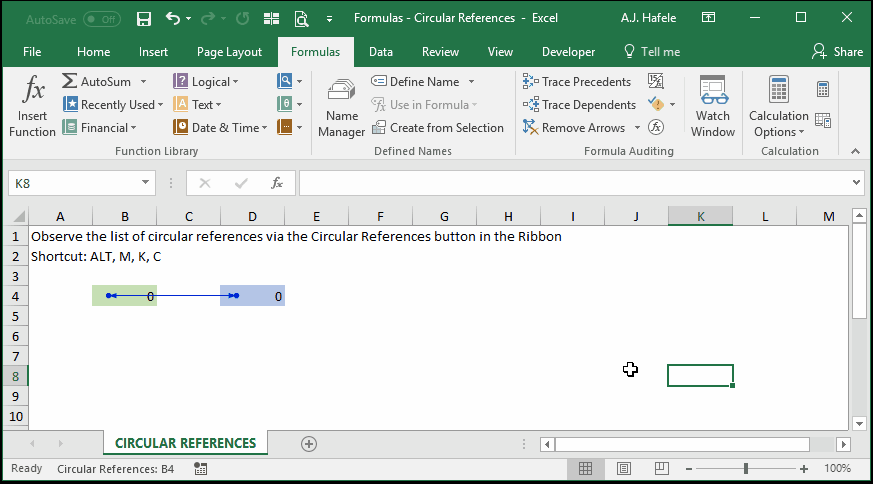Select the CIRCULAR REFERENCES sheet tab
This screenshot has width=873, height=484.
[x=185, y=443]
